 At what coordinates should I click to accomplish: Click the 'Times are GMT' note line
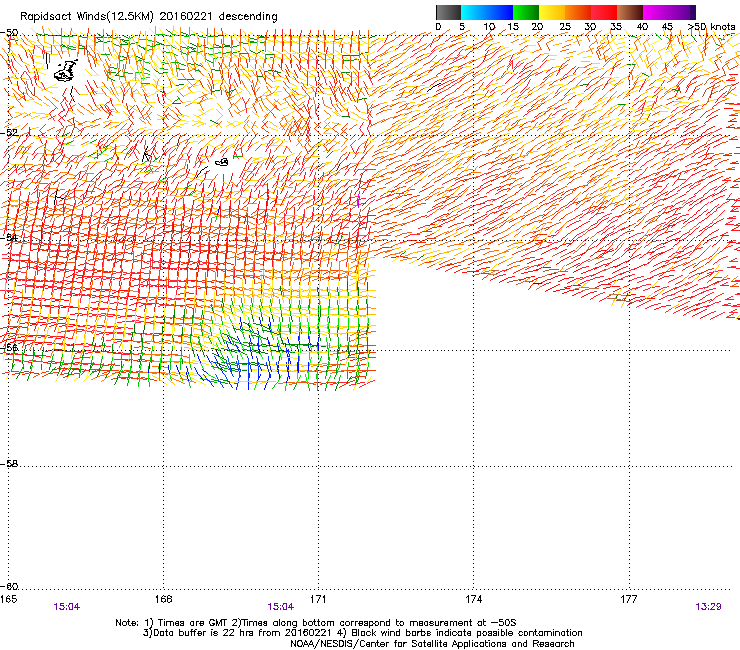coord(316,623)
